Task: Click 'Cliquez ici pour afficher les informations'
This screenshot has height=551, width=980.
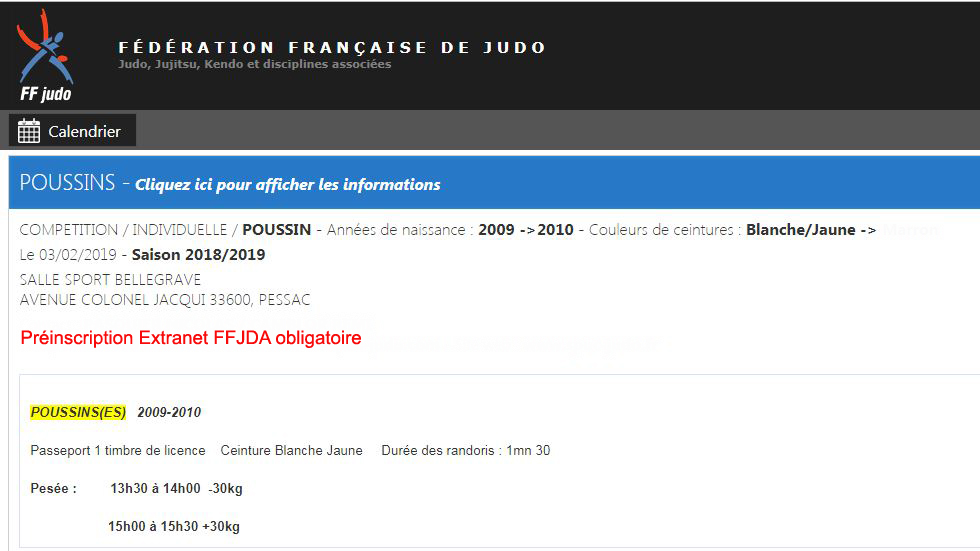Action: [x=287, y=185]
